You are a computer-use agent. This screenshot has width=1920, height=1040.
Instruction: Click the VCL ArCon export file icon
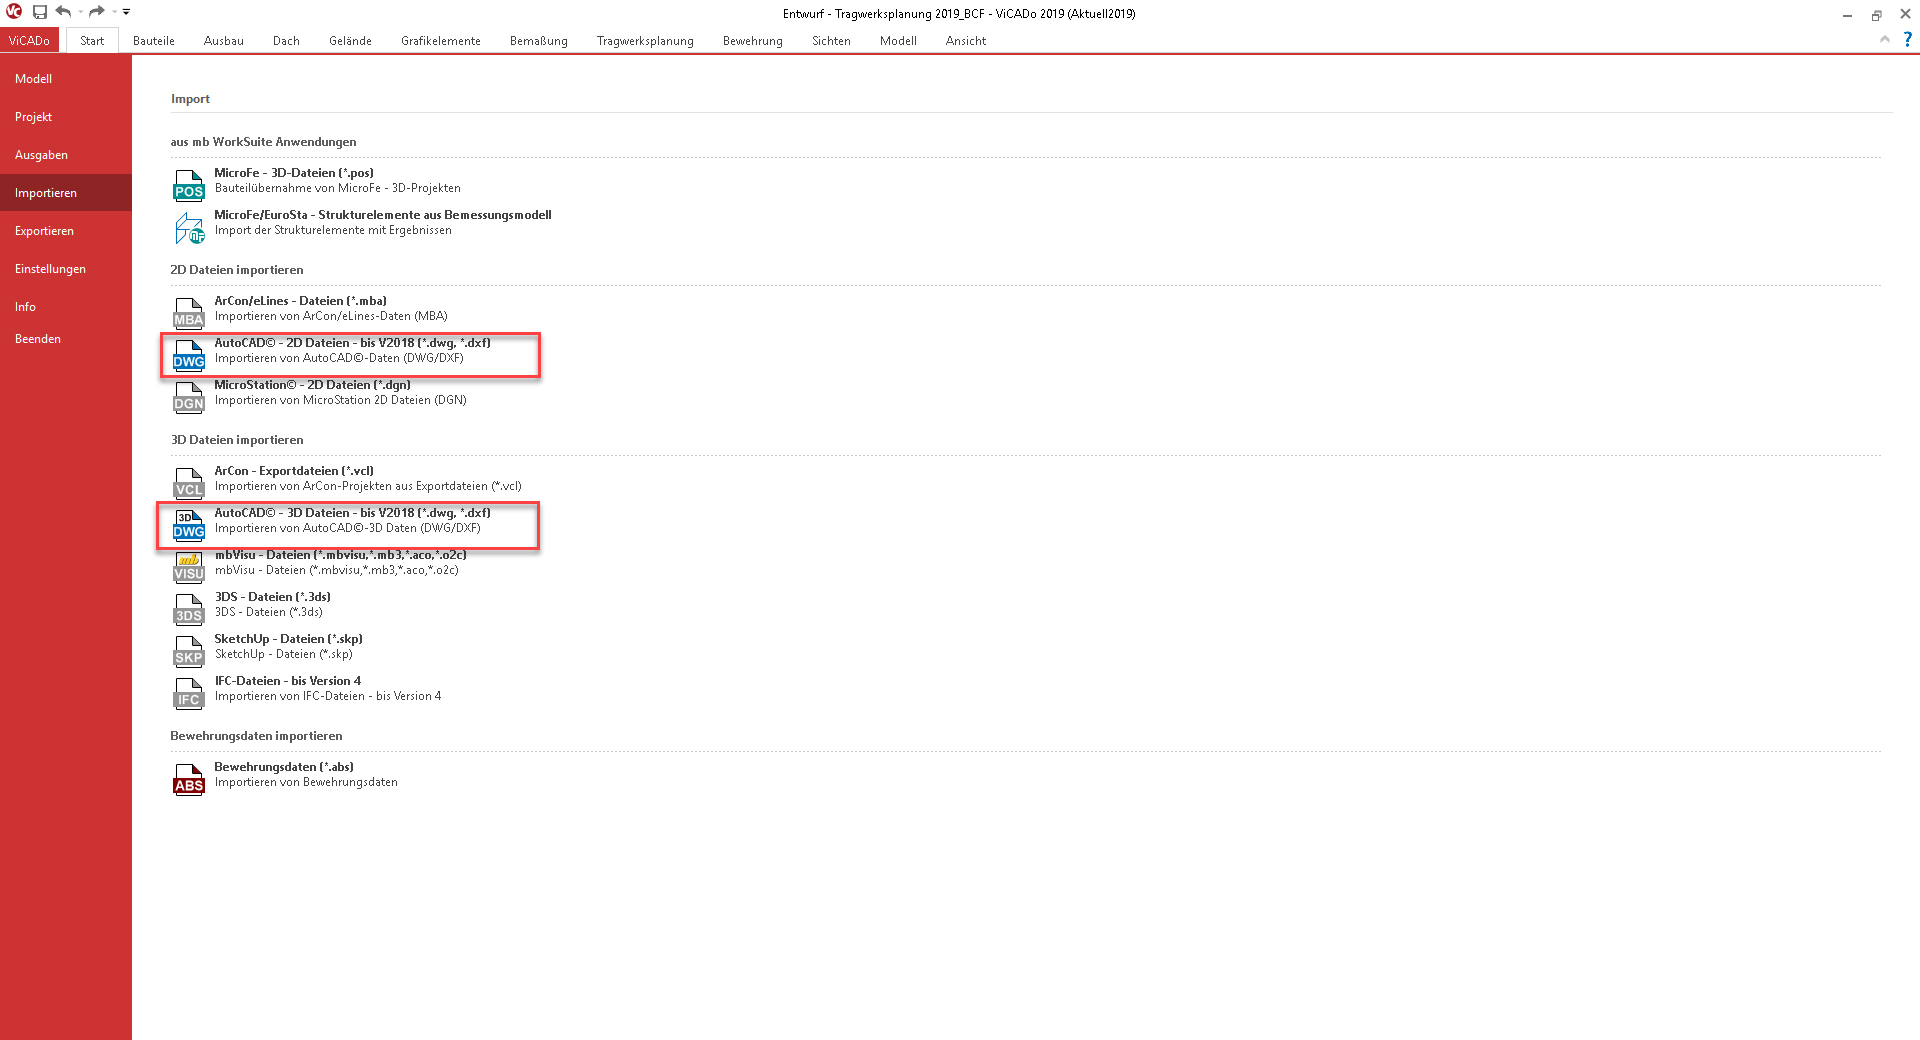(189, 484)
